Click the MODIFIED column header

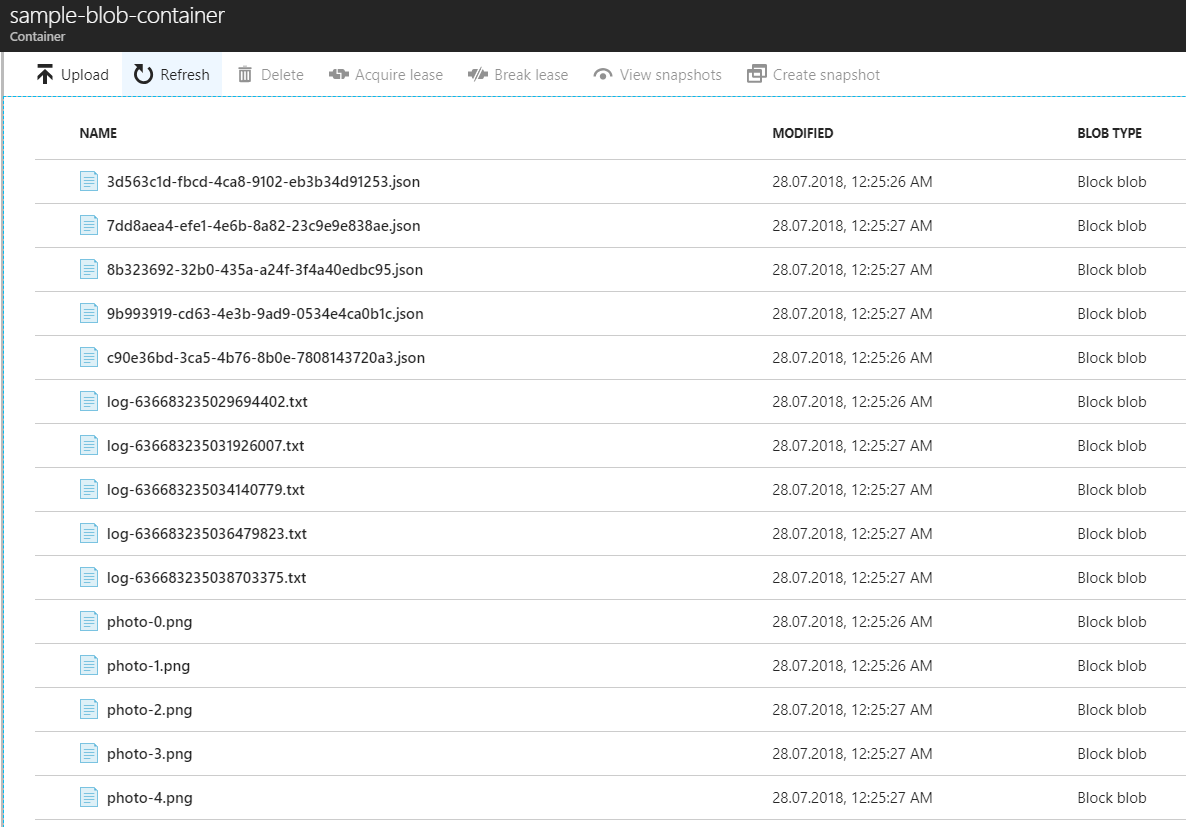(x=803, y=133)
